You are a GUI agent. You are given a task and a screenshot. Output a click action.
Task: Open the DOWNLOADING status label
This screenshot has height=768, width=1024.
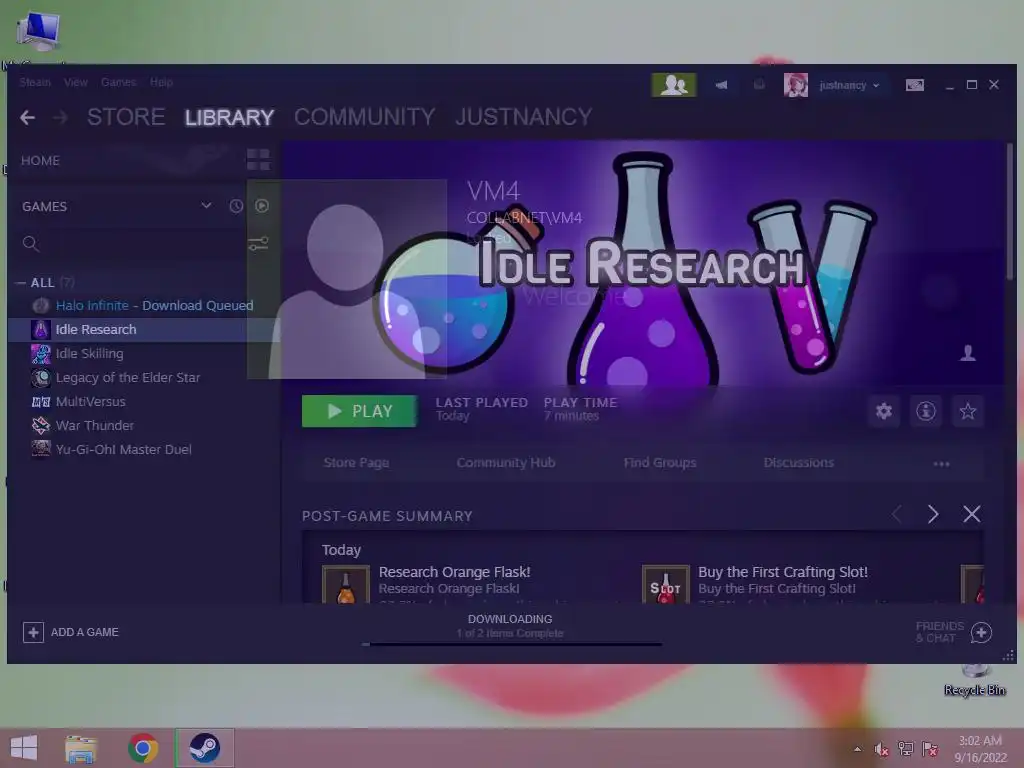(x=510, y=619)
